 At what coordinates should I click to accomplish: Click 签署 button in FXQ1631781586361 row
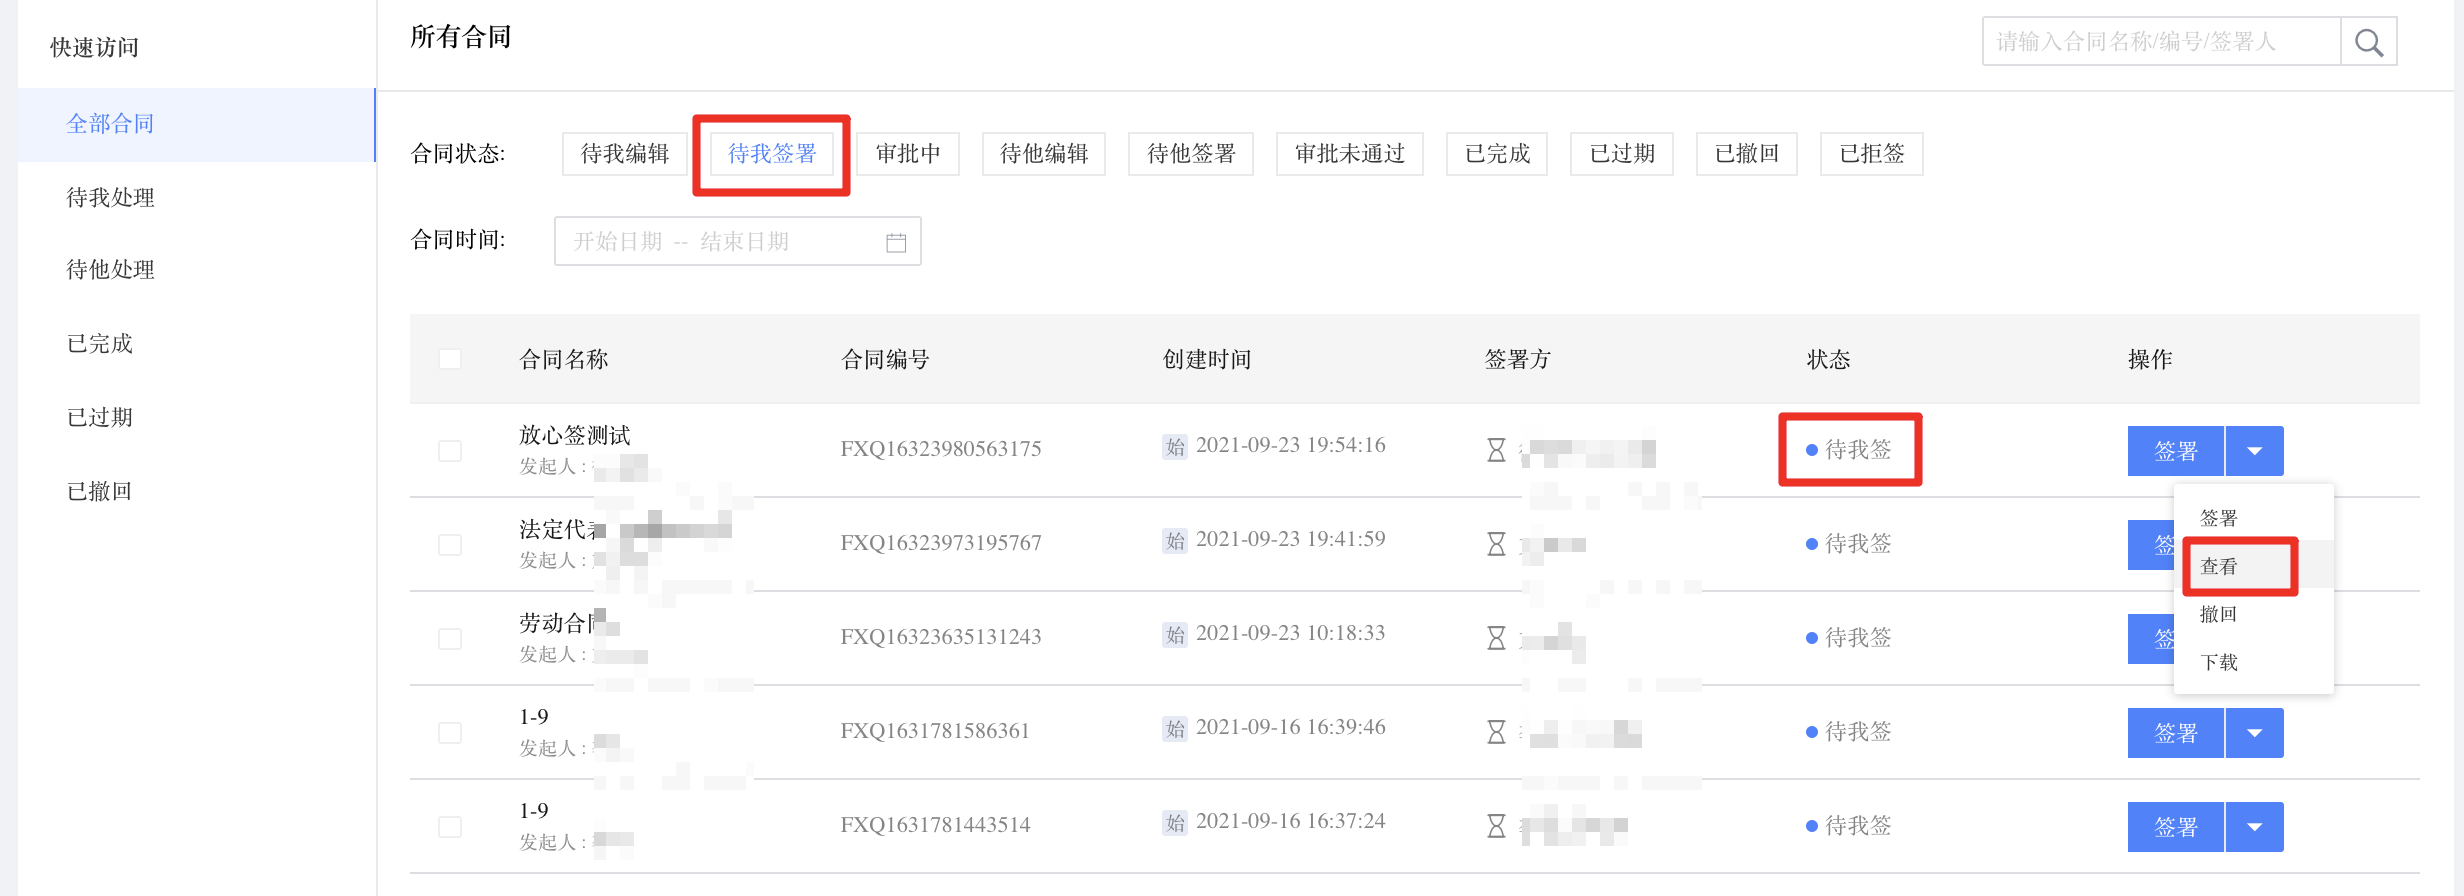pyautogui.click(x=2176, y=733)
